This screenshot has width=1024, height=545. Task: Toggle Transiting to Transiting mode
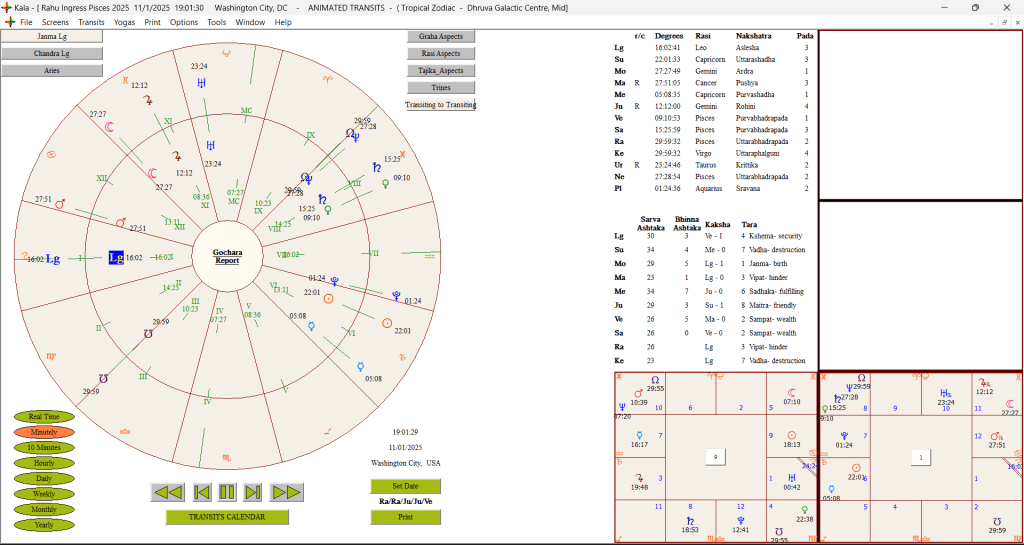440,105
